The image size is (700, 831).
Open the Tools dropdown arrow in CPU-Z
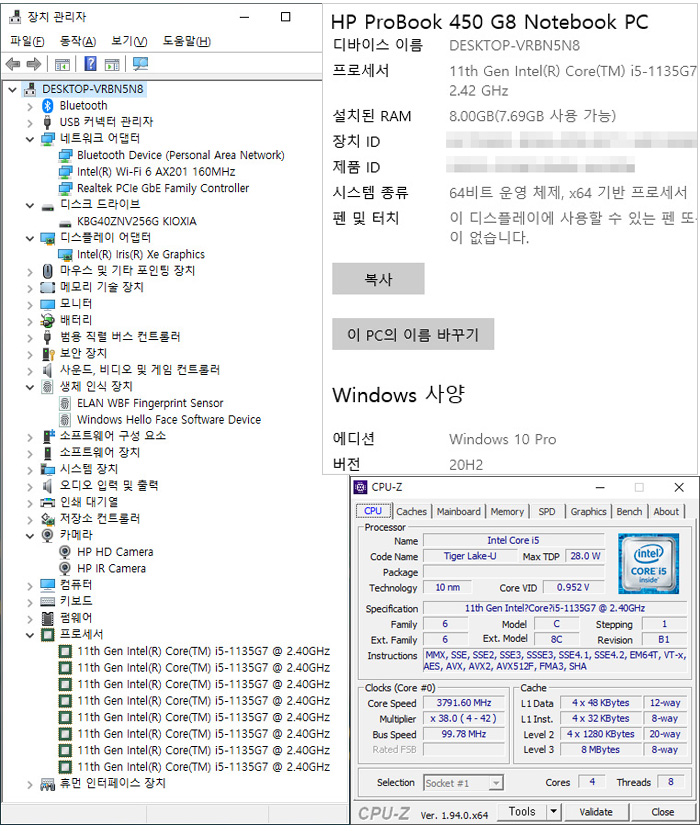553,811
